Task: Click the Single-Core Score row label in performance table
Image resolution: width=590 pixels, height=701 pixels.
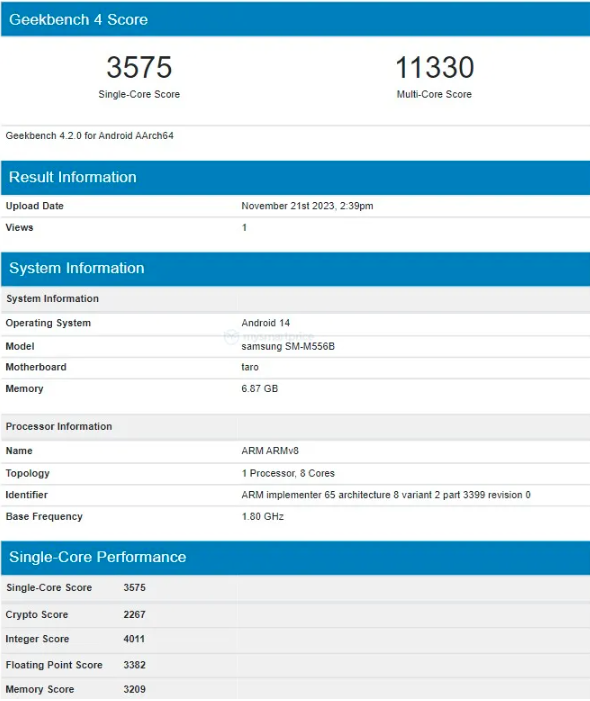Action: (x=49, y=587)
